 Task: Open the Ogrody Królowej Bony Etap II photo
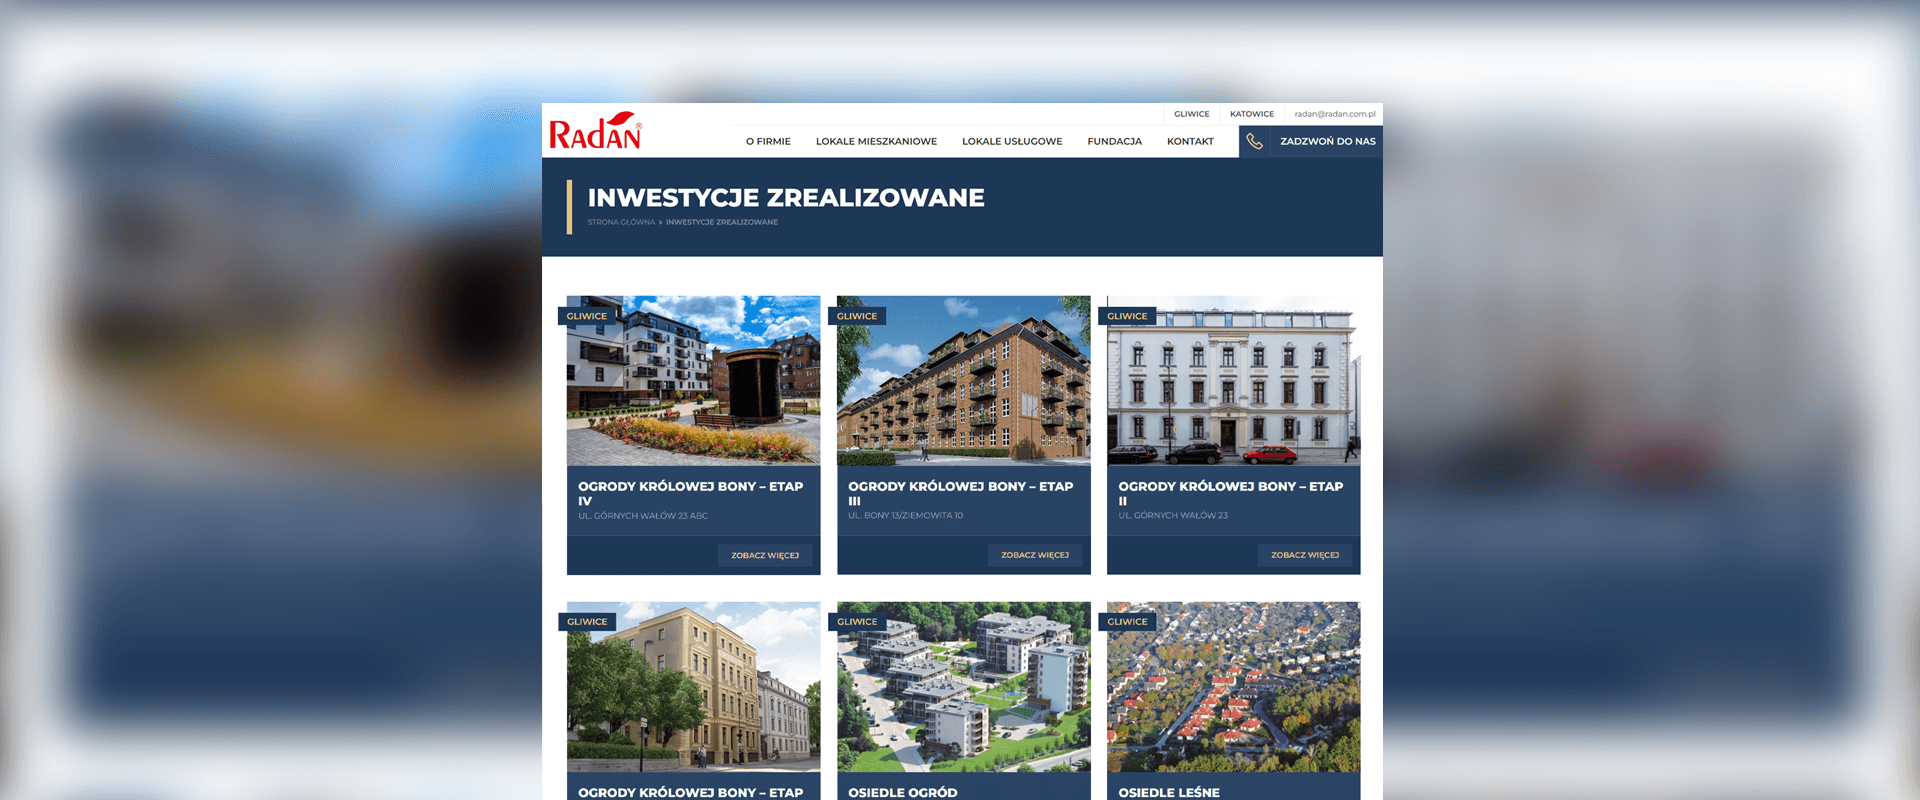point(1233,380)
